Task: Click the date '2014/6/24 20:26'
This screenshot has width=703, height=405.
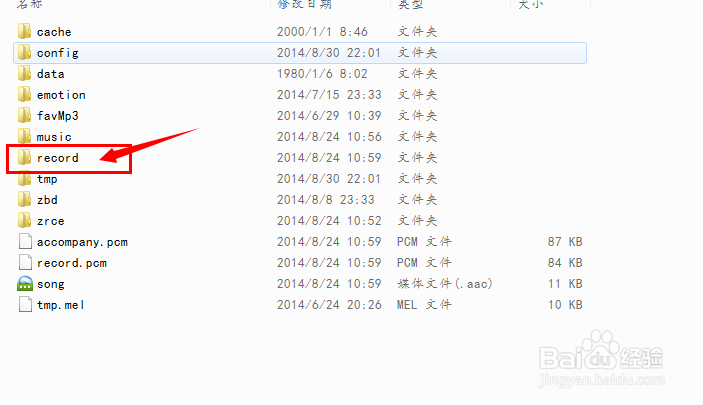Action: point(330,305)
